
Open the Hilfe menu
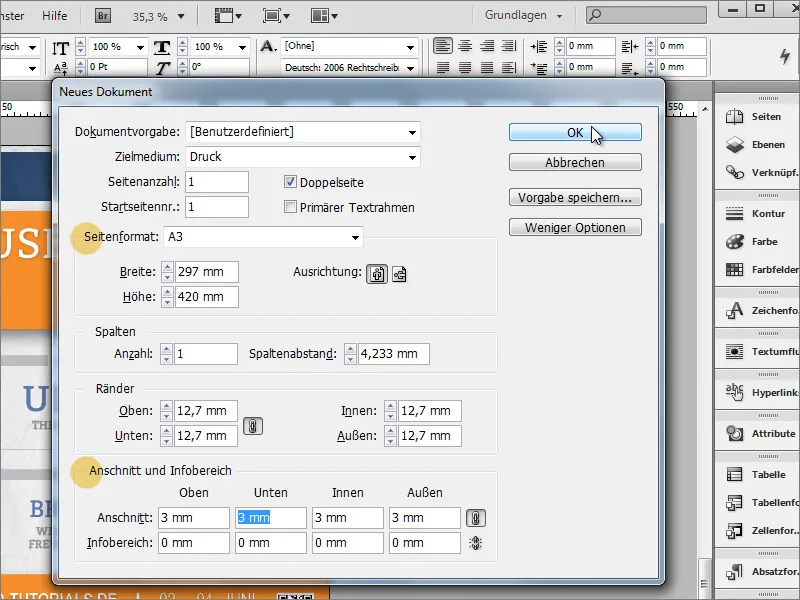55,16
